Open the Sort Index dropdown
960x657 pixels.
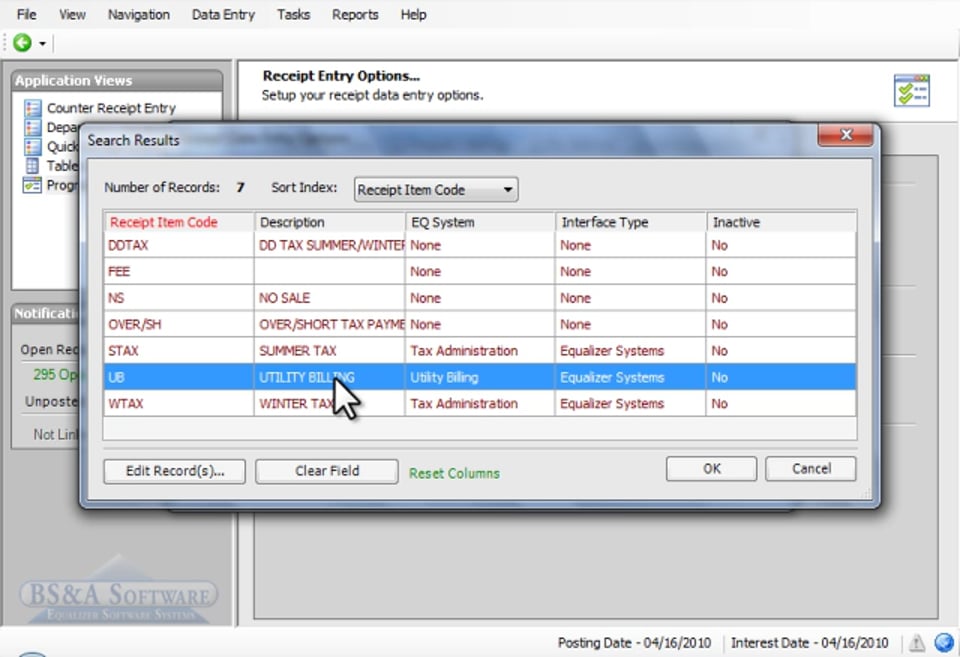click(436, 190)
